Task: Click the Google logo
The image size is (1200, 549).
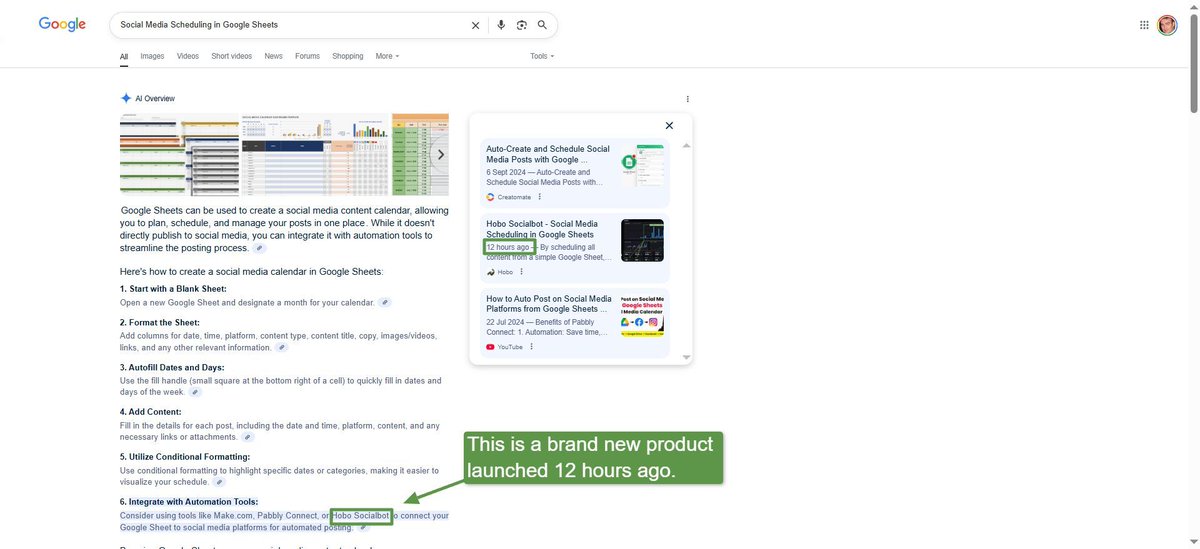Action: tap(62, 24)
